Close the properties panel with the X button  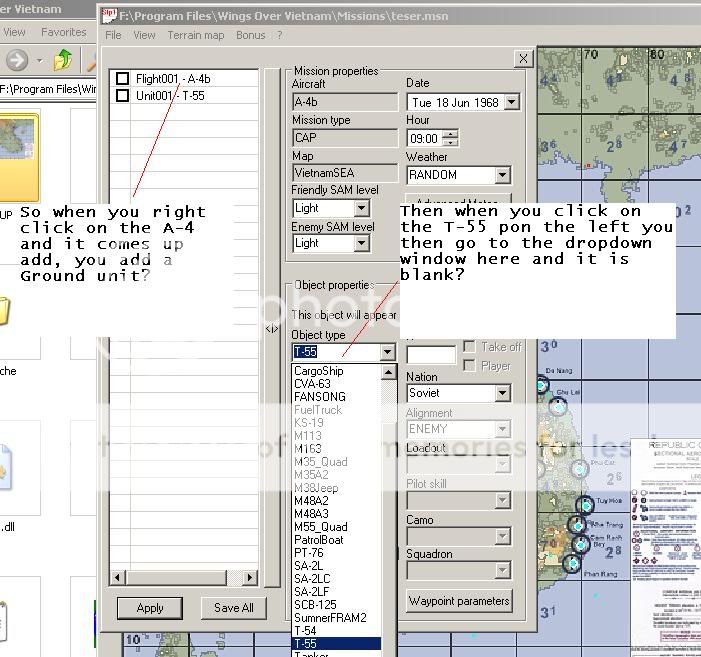(523, 59)
